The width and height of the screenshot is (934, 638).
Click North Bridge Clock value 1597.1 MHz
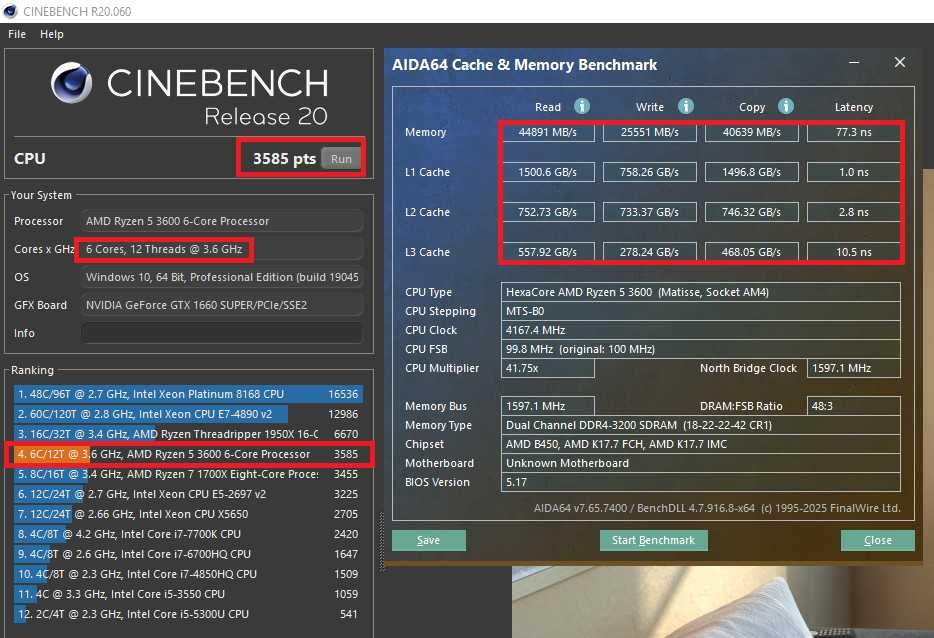tap(854, 368)
